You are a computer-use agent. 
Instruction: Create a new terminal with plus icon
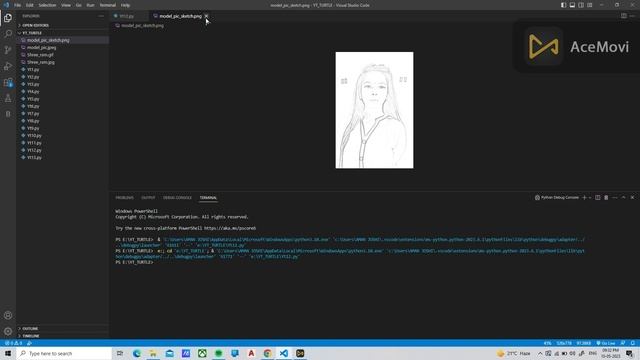pos(584,198)
